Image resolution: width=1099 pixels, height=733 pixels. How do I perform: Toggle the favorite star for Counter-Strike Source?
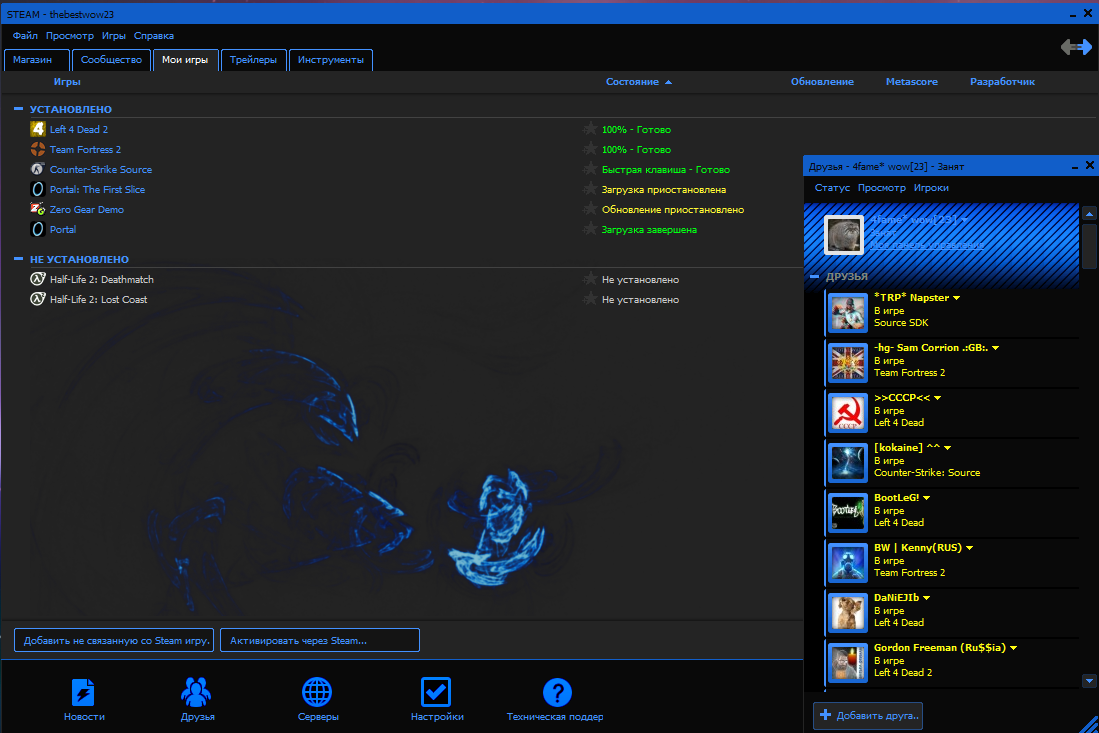tap(590, 169)
